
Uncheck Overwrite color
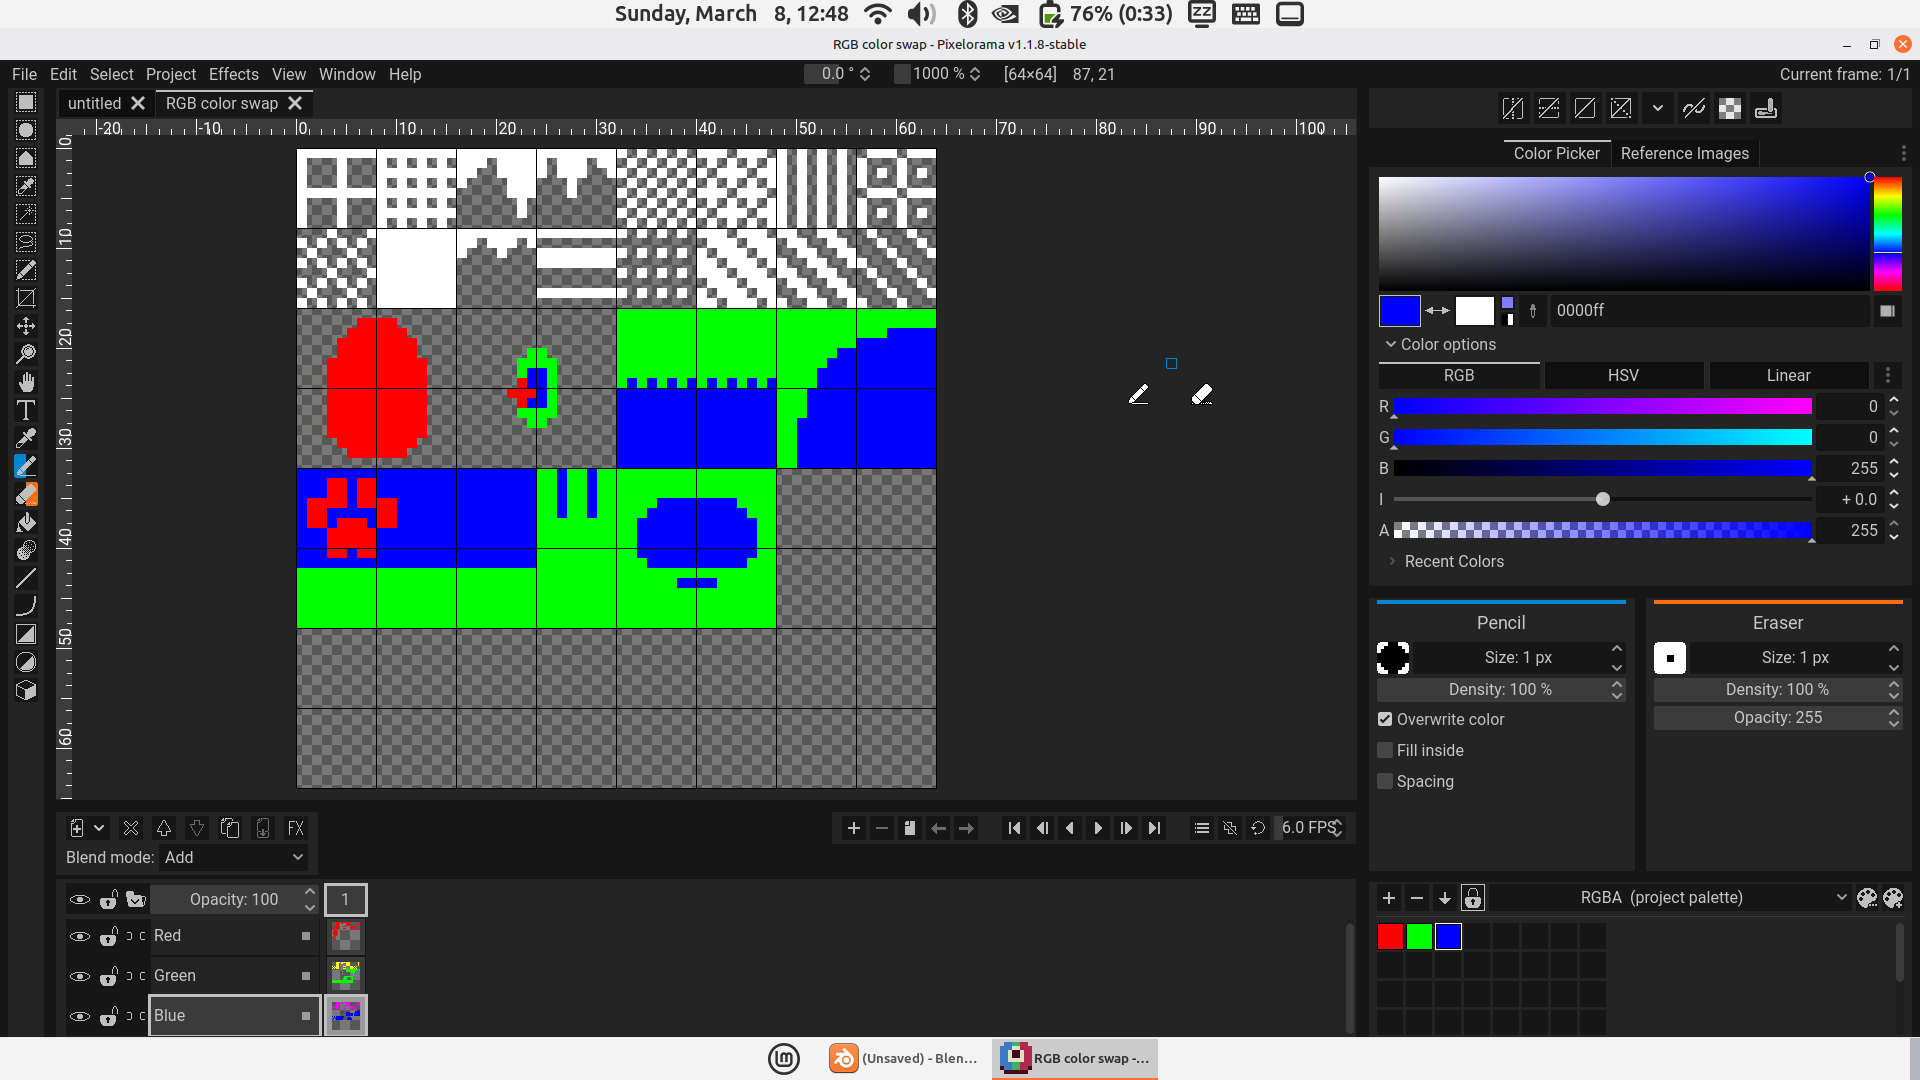[x=1385, y=719]
